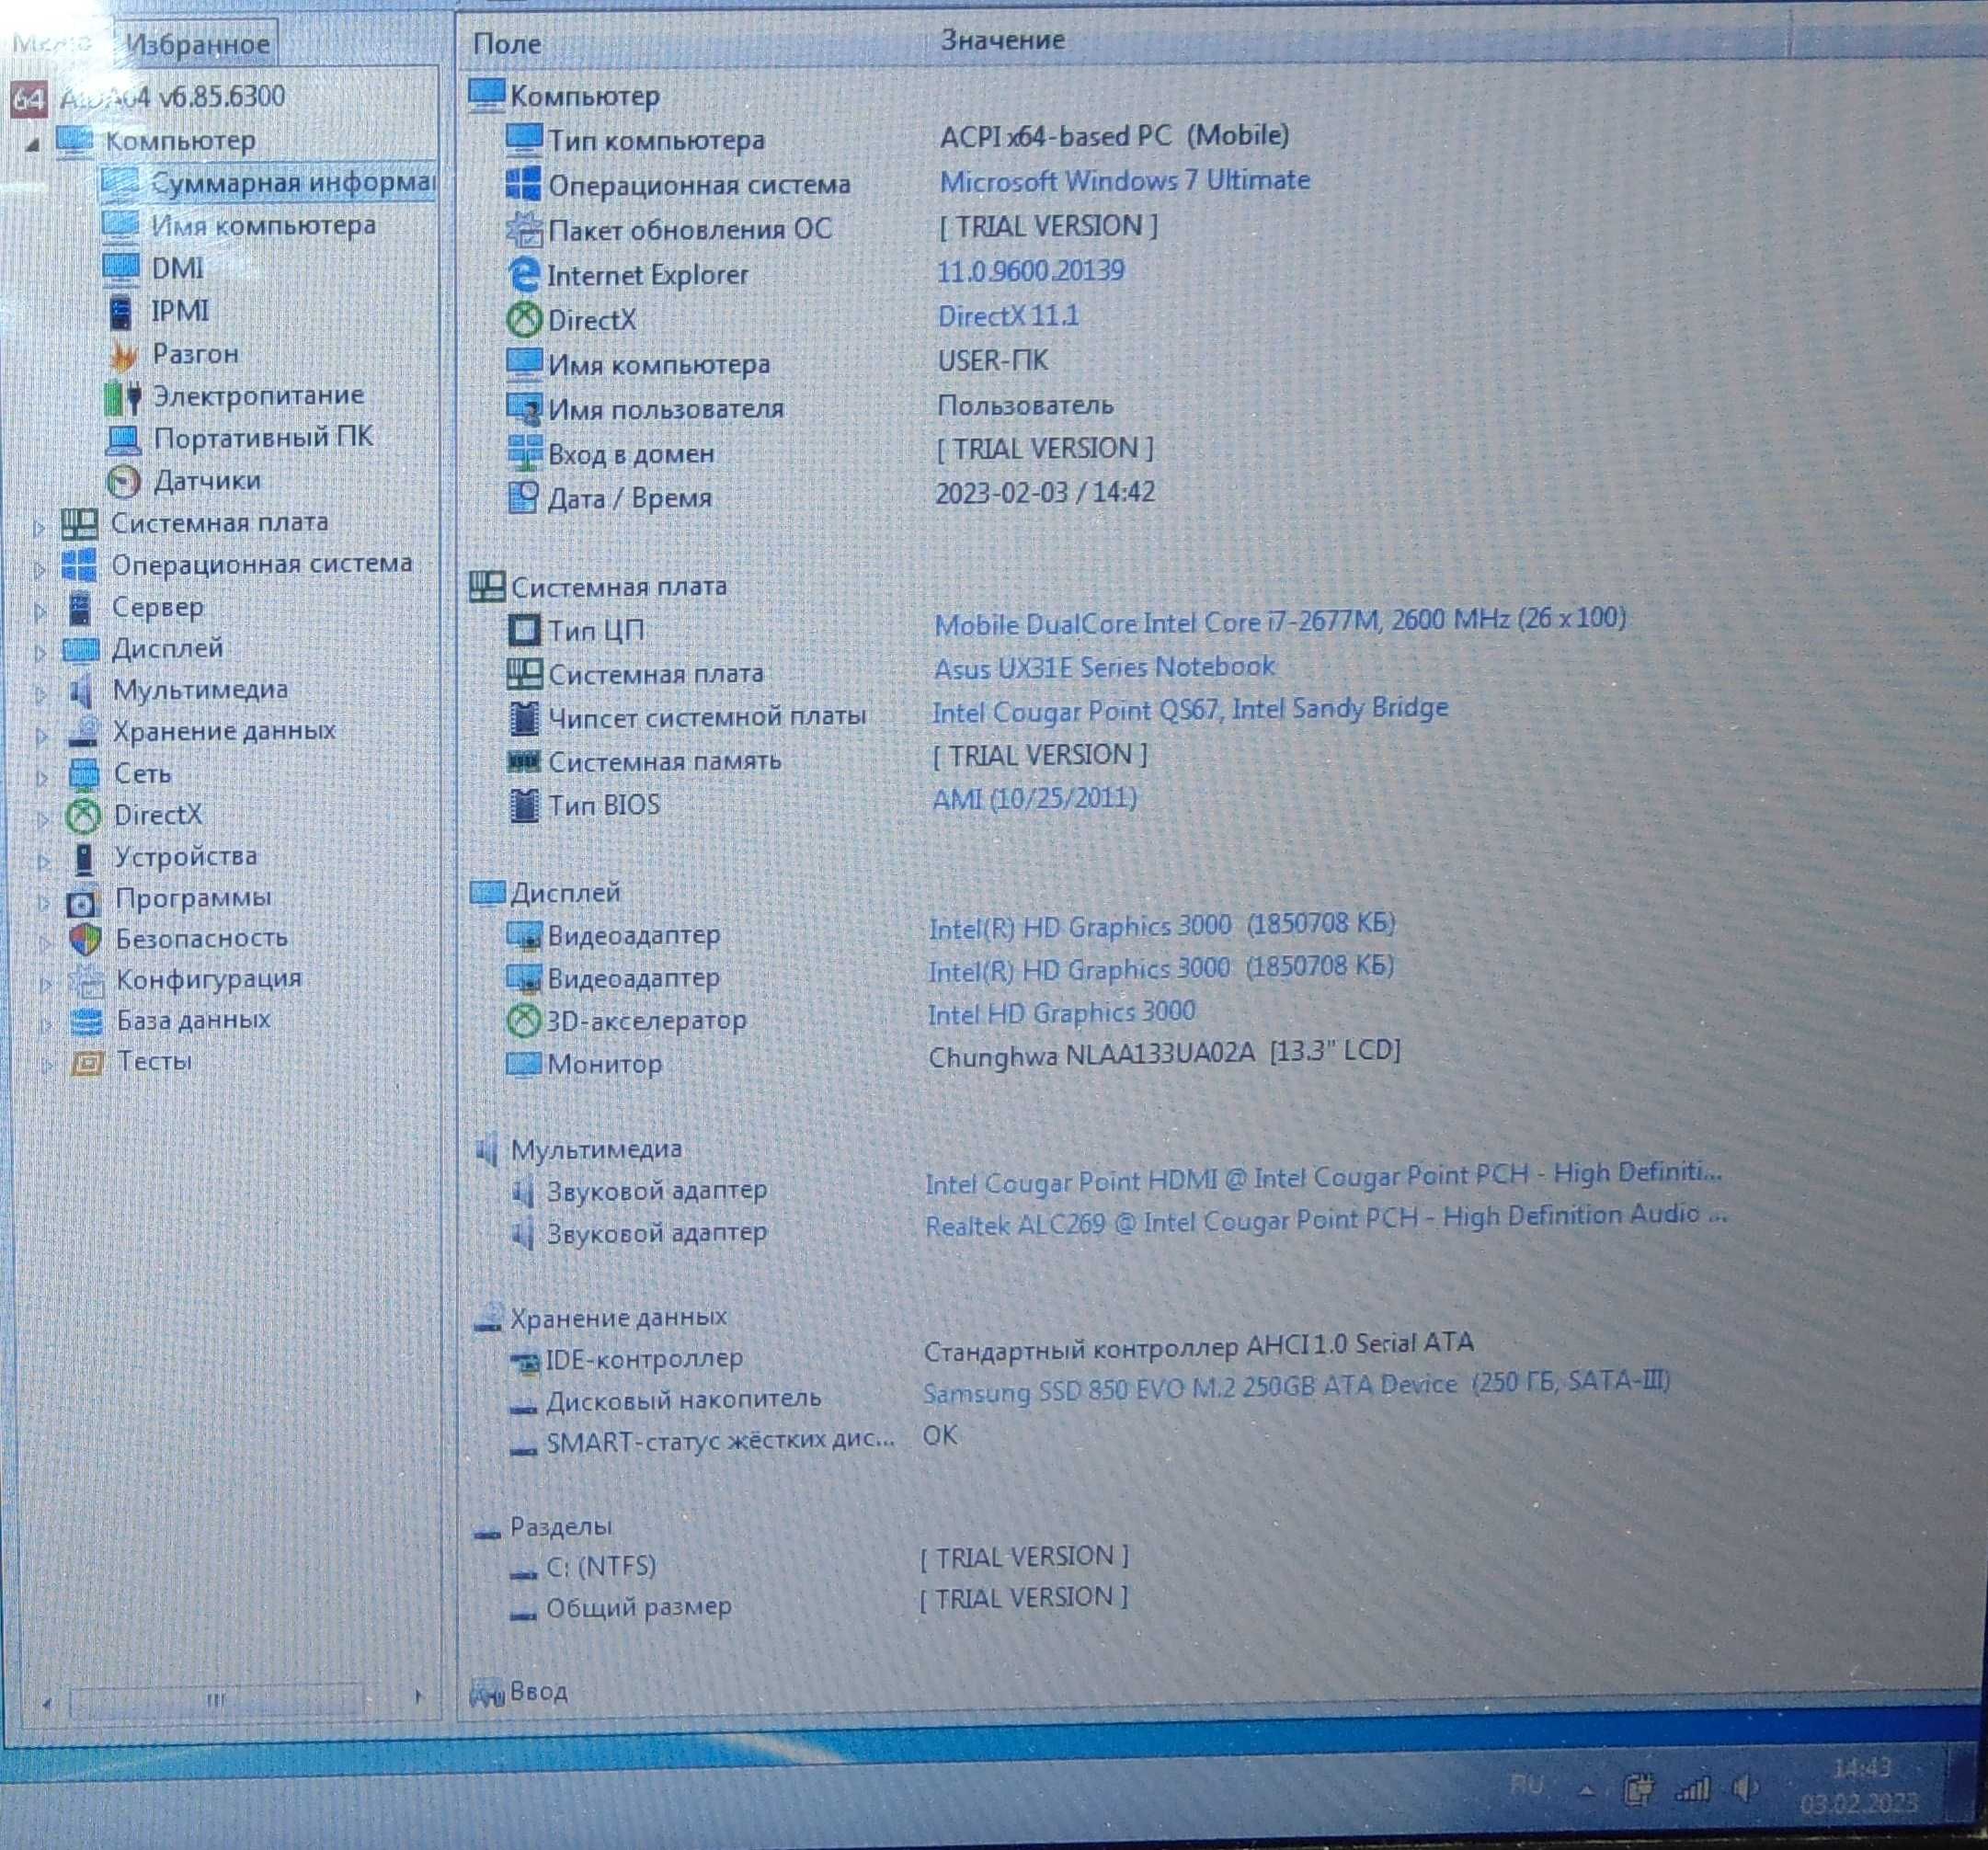The width and height of the screenshot is (1988, 1850).
Task: Click the Конфигурация icon in tree
Action: [87, 981]
